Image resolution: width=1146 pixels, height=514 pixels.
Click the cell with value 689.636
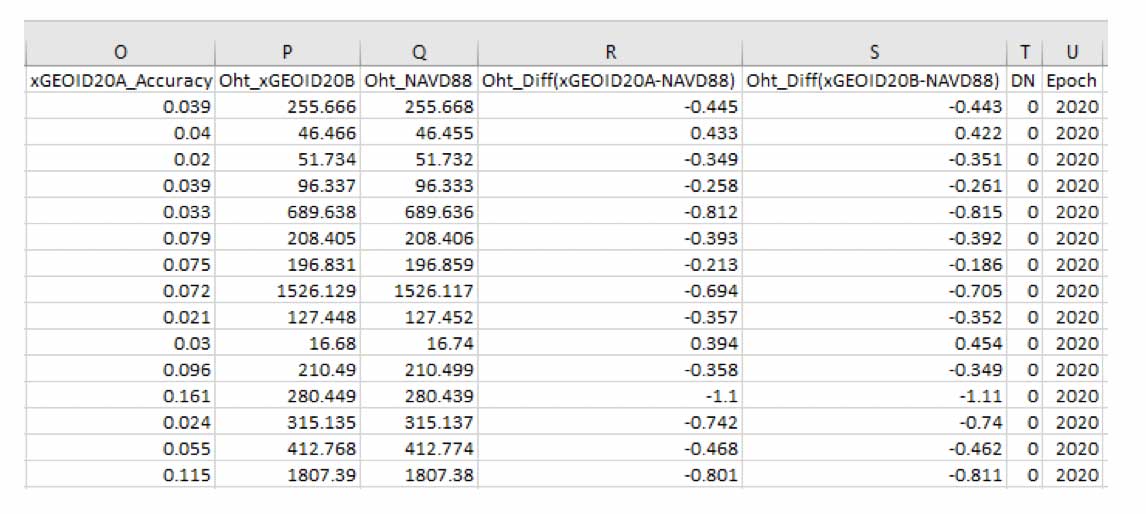[x=418, y=212]
